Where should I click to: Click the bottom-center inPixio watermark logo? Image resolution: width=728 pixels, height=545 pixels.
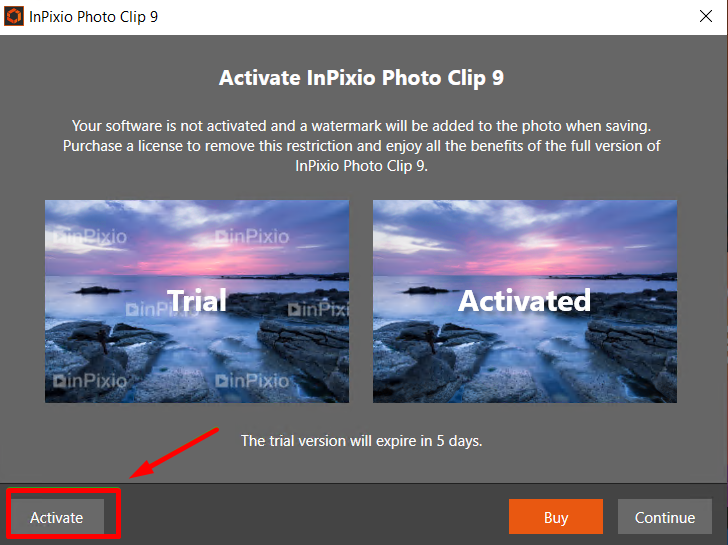point(252,381)
